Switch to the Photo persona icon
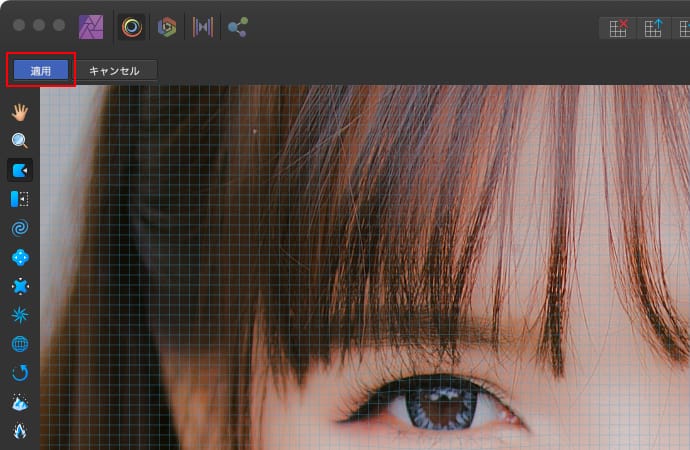The height and width of the screenshot is (450, 690). click(x=92, y=27)
